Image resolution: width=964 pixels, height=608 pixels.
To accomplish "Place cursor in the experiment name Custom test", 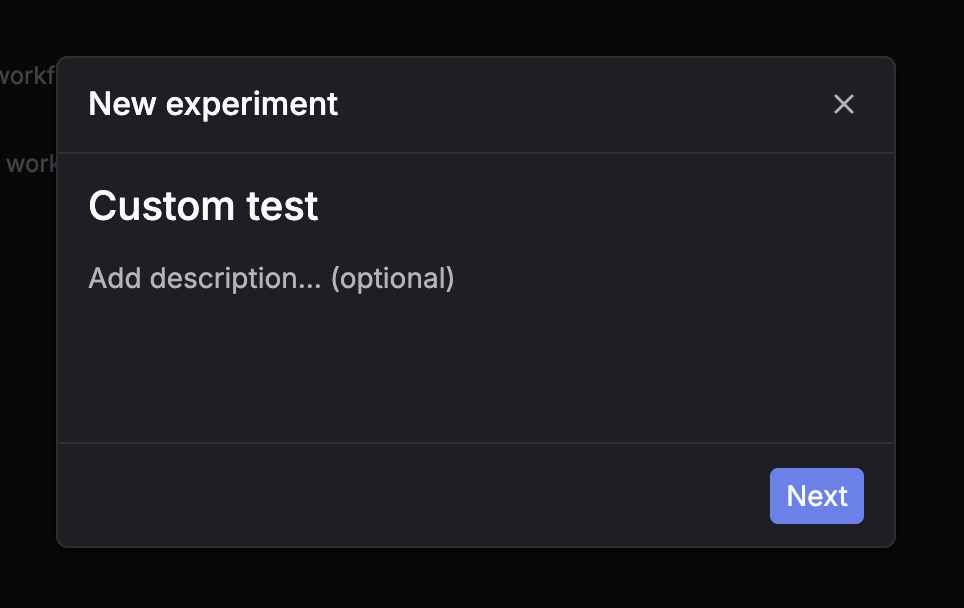I will pos(203,206).
